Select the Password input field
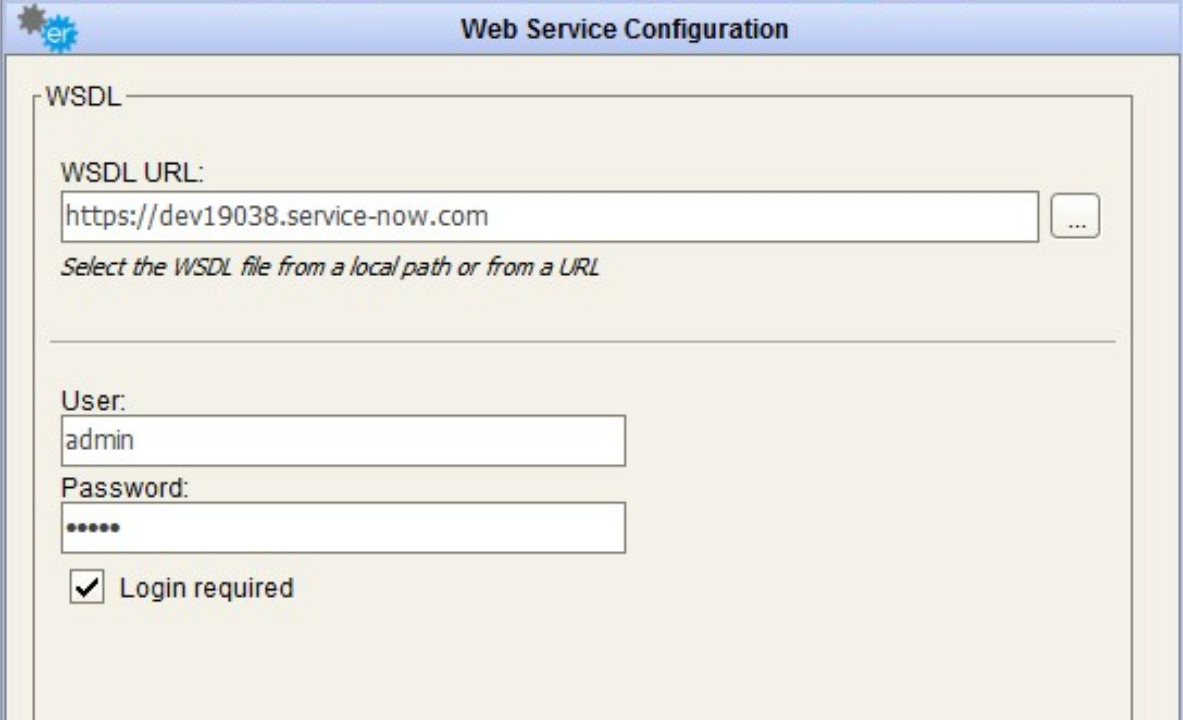Viewport: 1183px width, 720px height. pyautogui.click(x=343, y=528)
